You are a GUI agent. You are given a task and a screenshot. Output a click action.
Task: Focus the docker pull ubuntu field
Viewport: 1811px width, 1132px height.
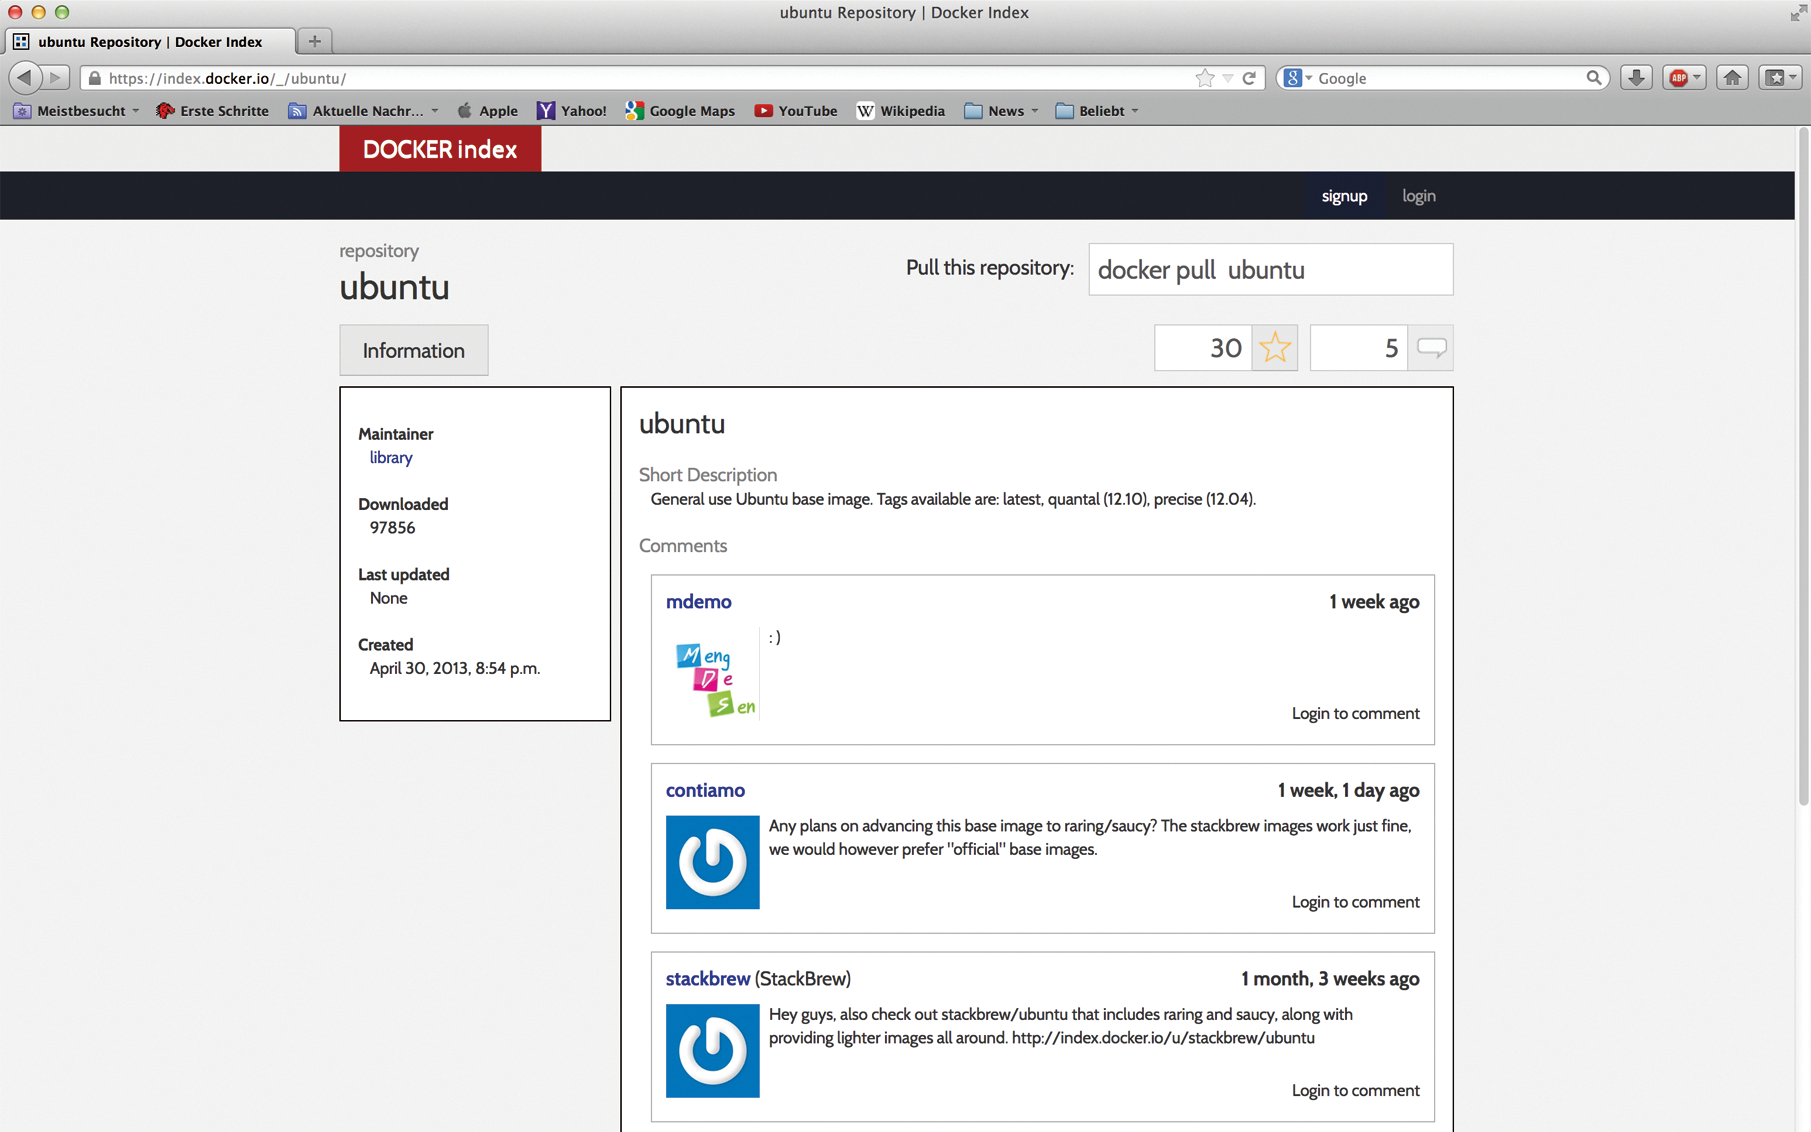click(1270, 269)
